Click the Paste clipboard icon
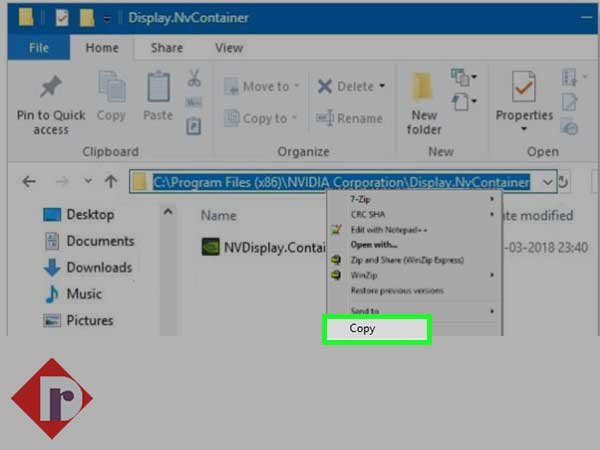The height and width of the screenshot is (450, 600). (x=158, y=86)
